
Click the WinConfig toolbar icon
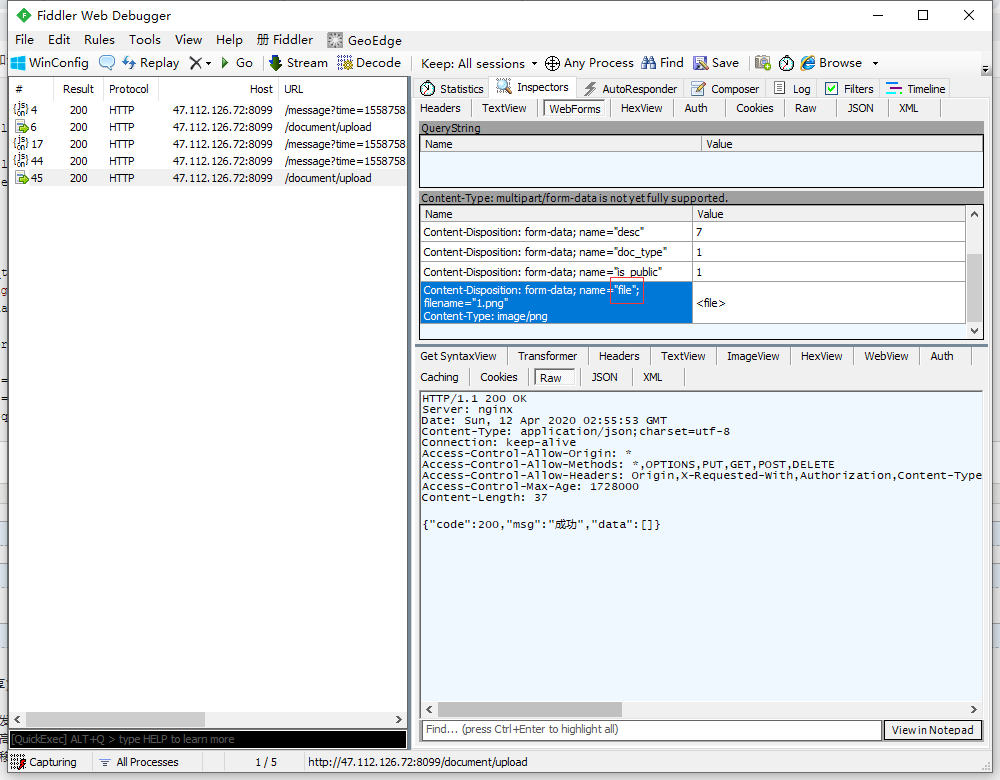(18, 63)
